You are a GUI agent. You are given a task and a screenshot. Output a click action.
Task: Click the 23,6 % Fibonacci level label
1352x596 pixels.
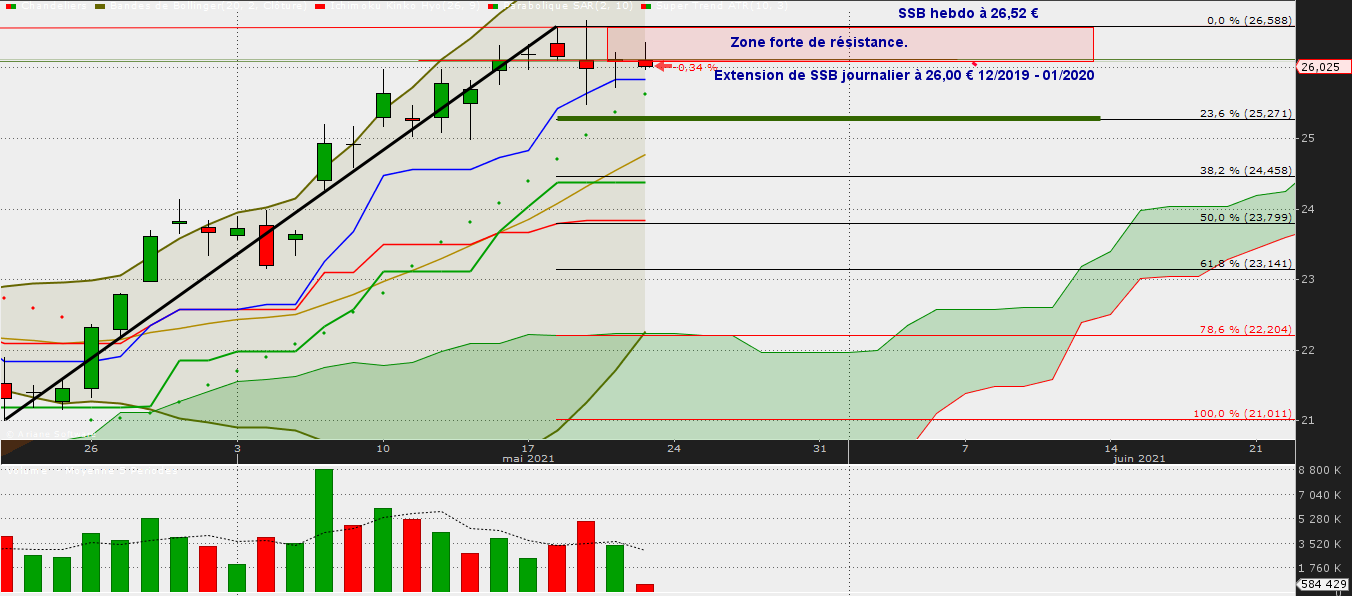pyautogui.click(x=1245, y=114)
